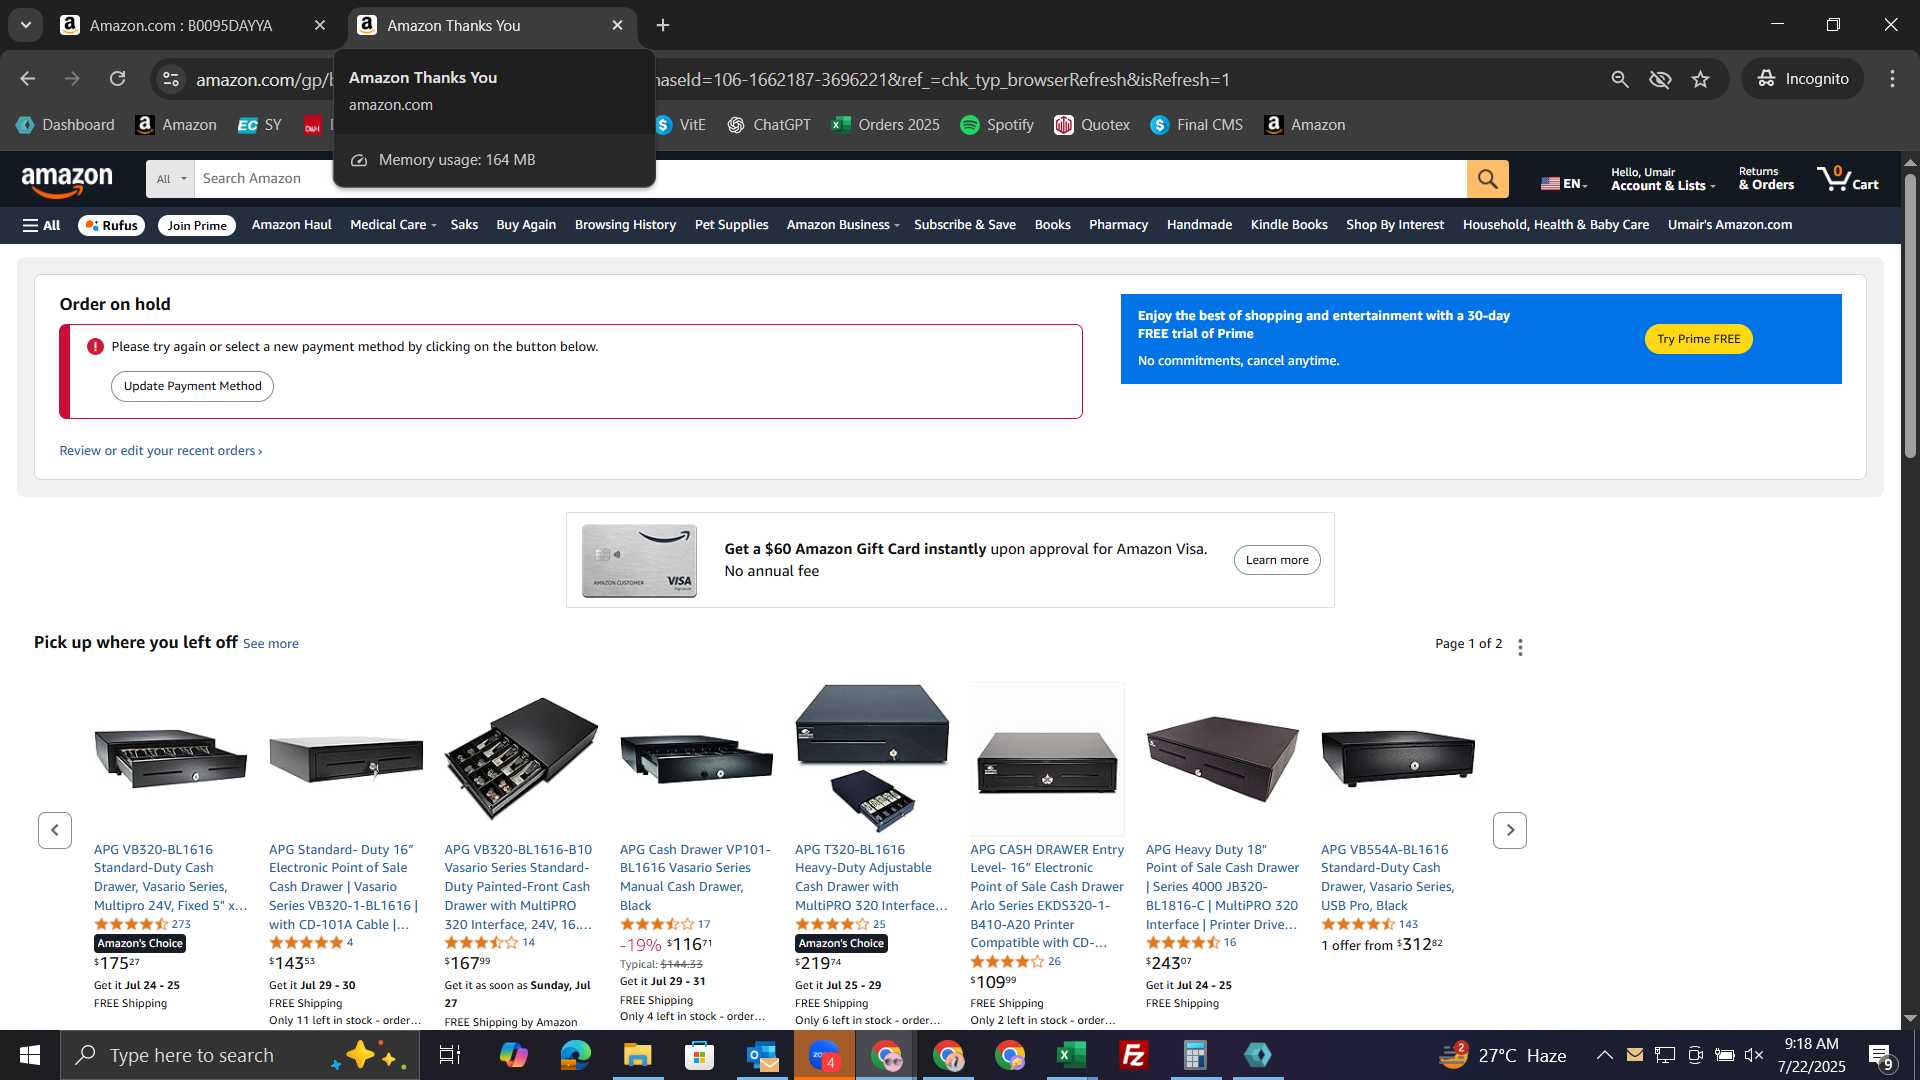Expand Medical Care dropdown
The height and width of the screenshot is (1080, 1920).
(393, 225)
